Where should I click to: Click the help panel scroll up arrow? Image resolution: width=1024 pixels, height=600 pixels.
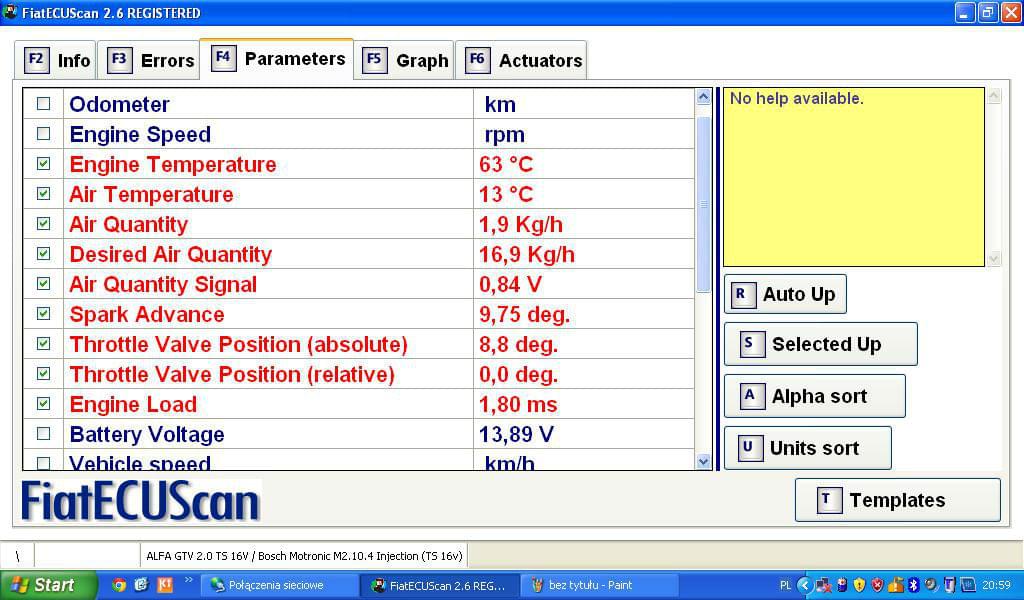point(994,97)
